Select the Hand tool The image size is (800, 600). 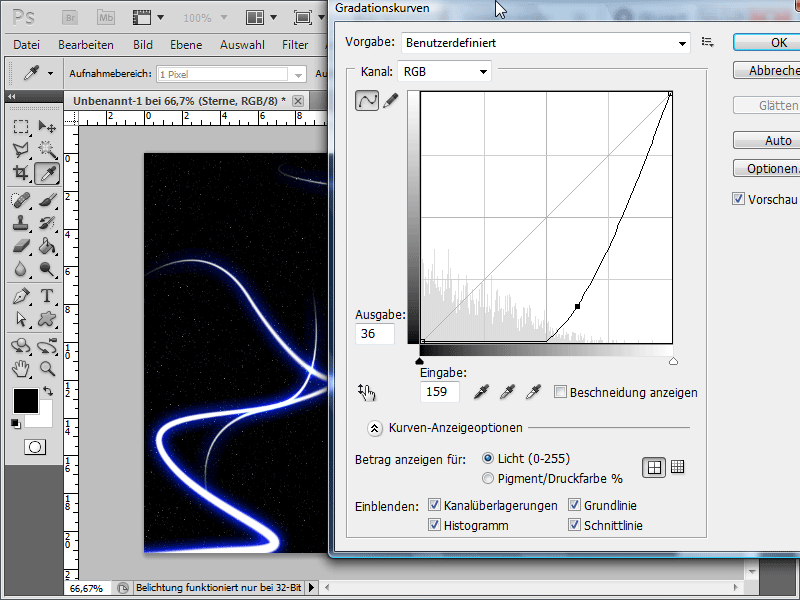(21, 369)
